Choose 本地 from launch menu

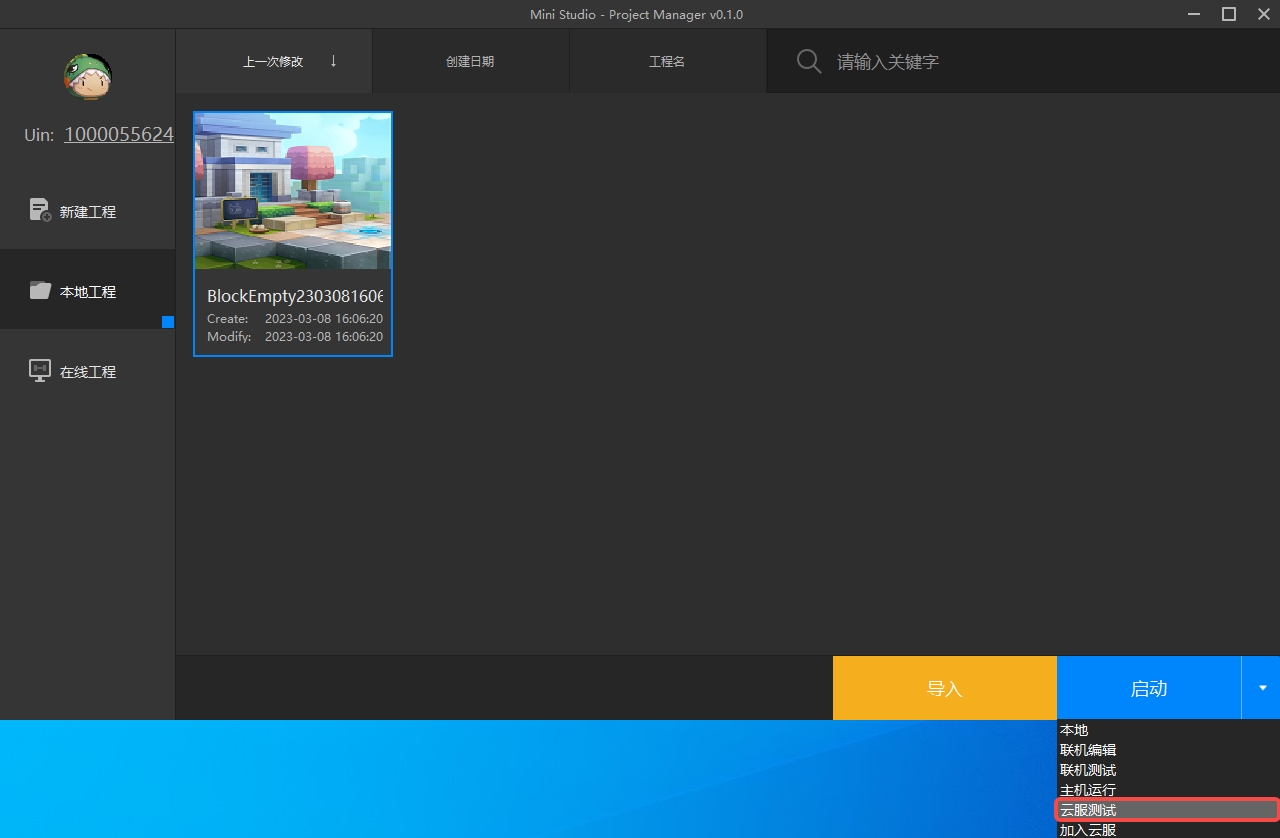coord(1168,730)
